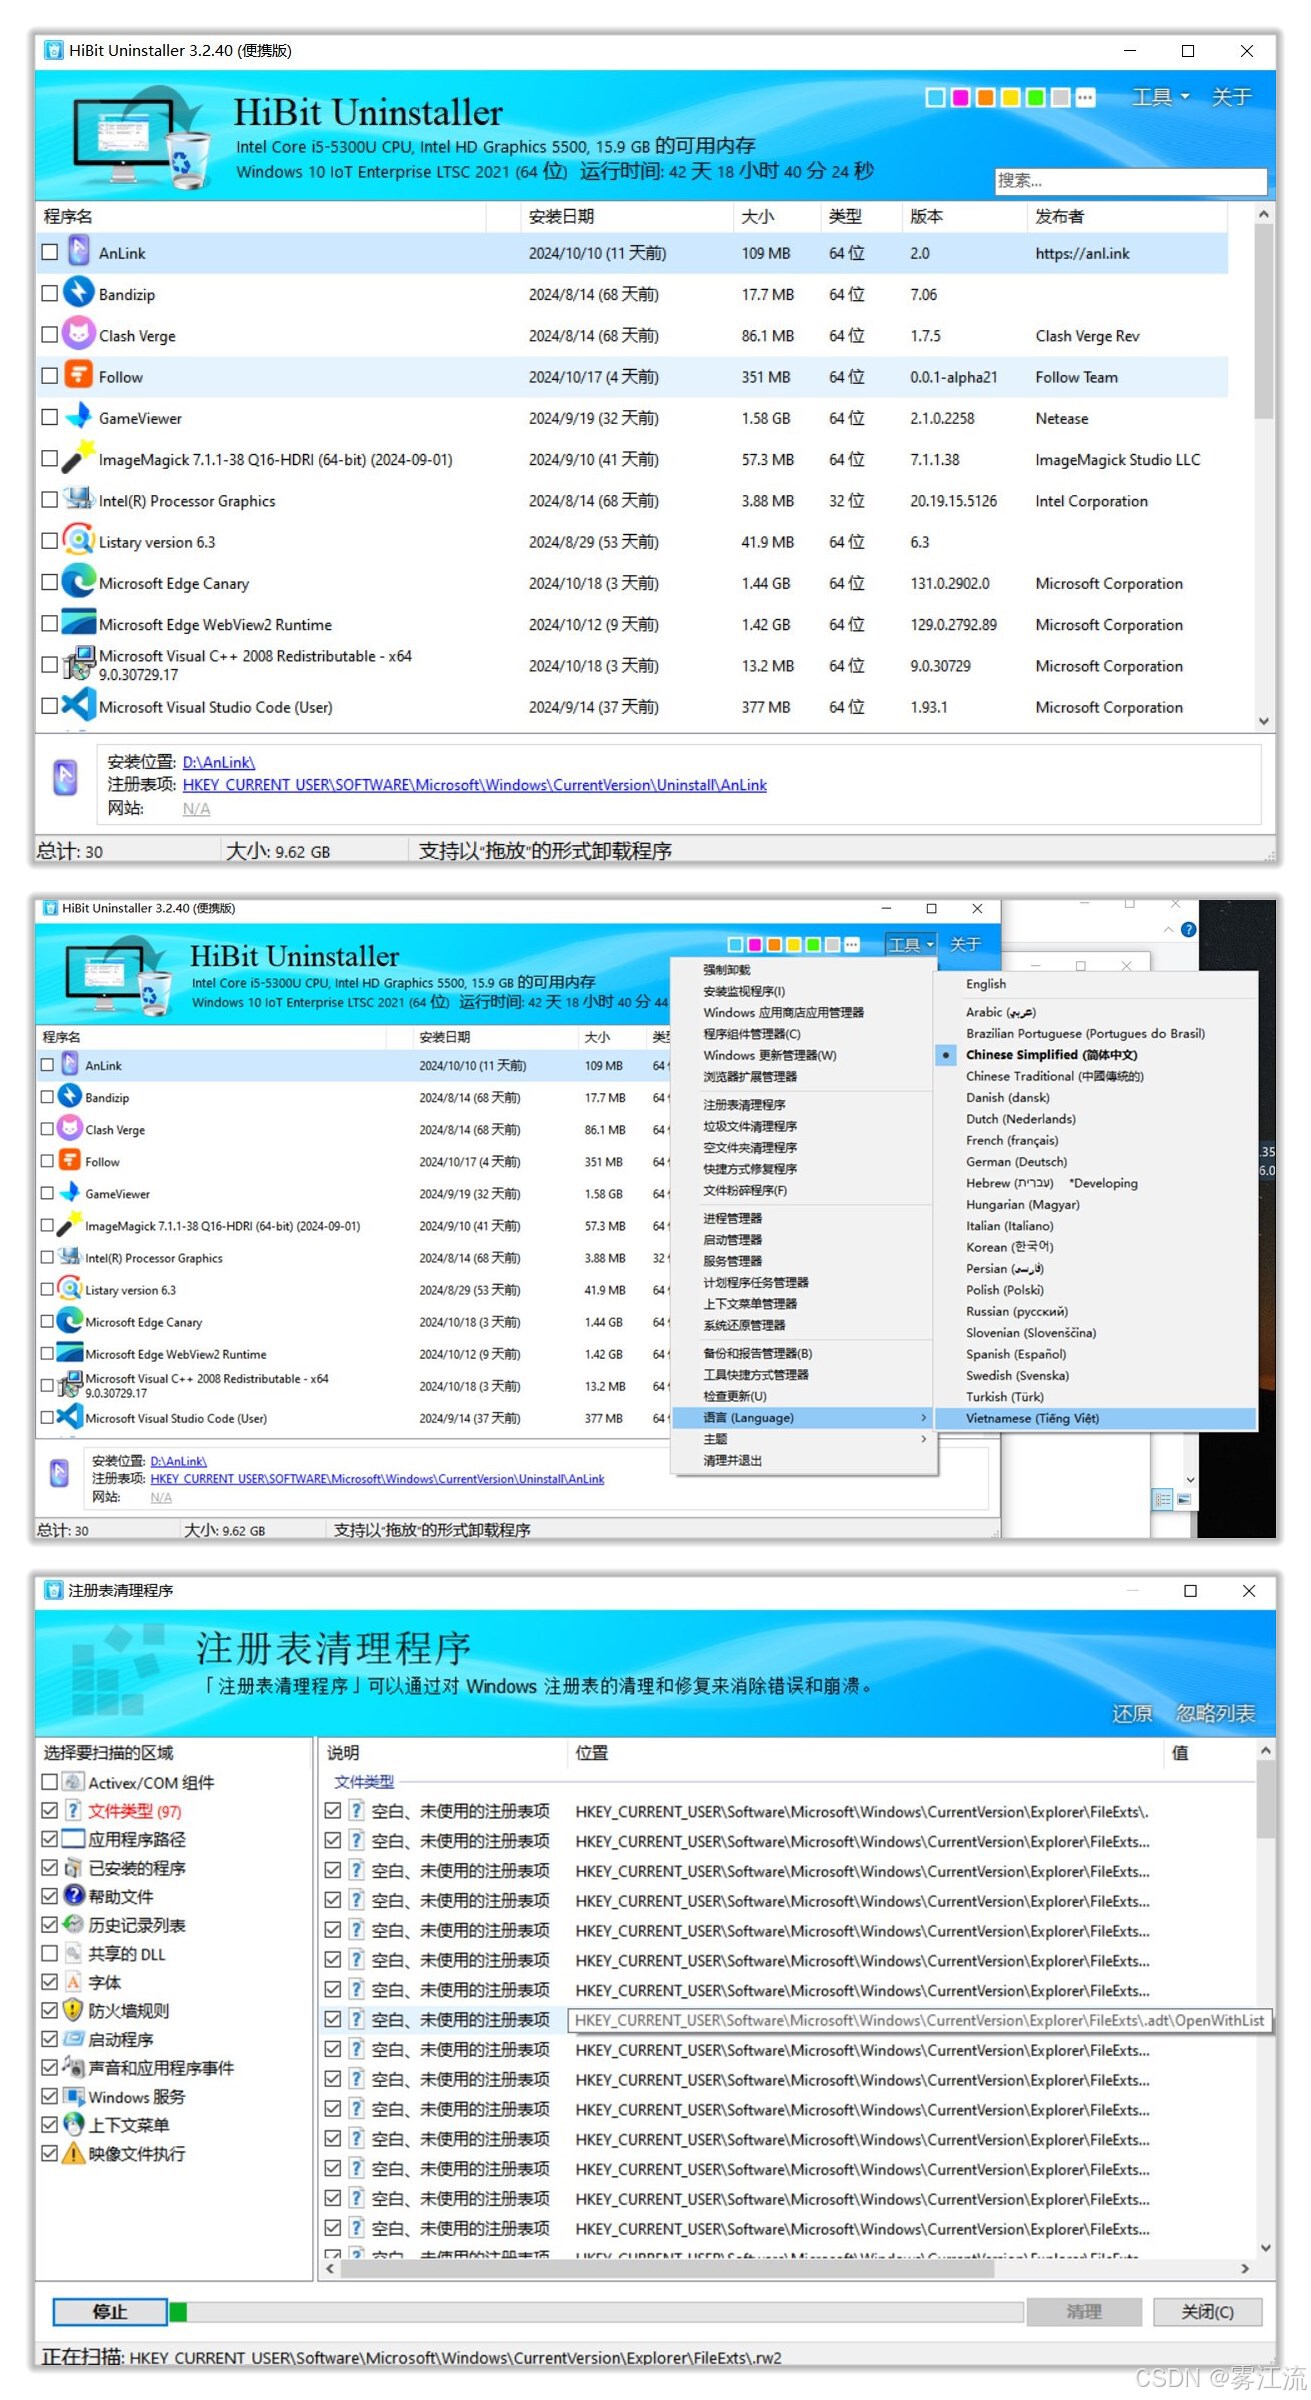Click the 防火墙规则 shield icon in scan areas
This screenshot has height=2400, width=1311.
(74, 2011)
